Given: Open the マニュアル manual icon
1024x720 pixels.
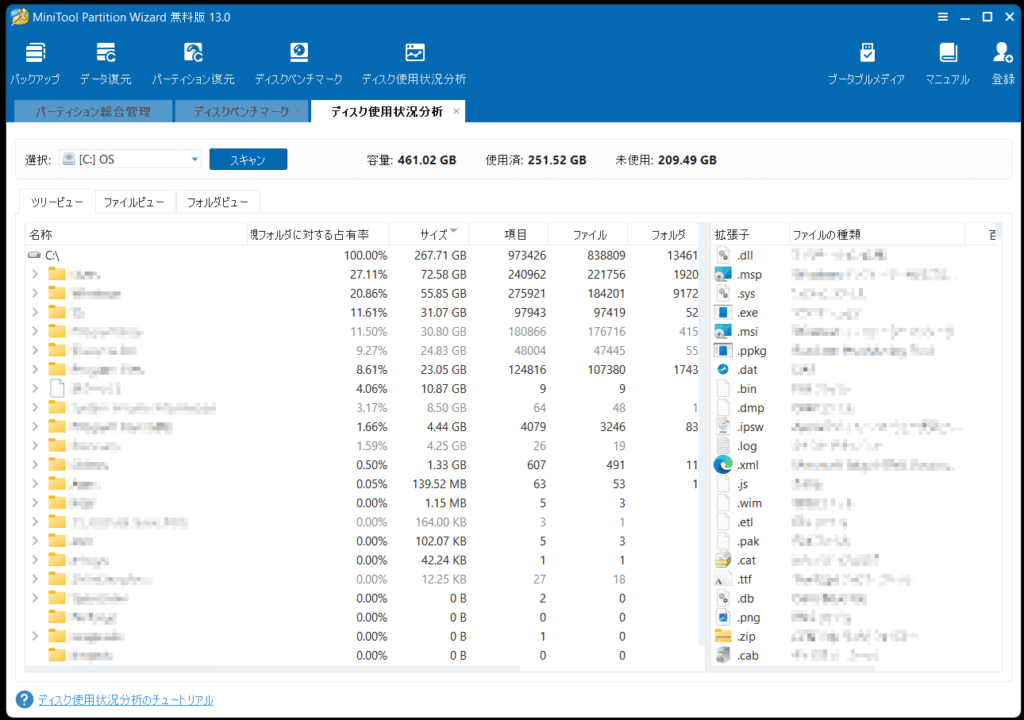Looking at the screenshot, I should tap(946, 62).
